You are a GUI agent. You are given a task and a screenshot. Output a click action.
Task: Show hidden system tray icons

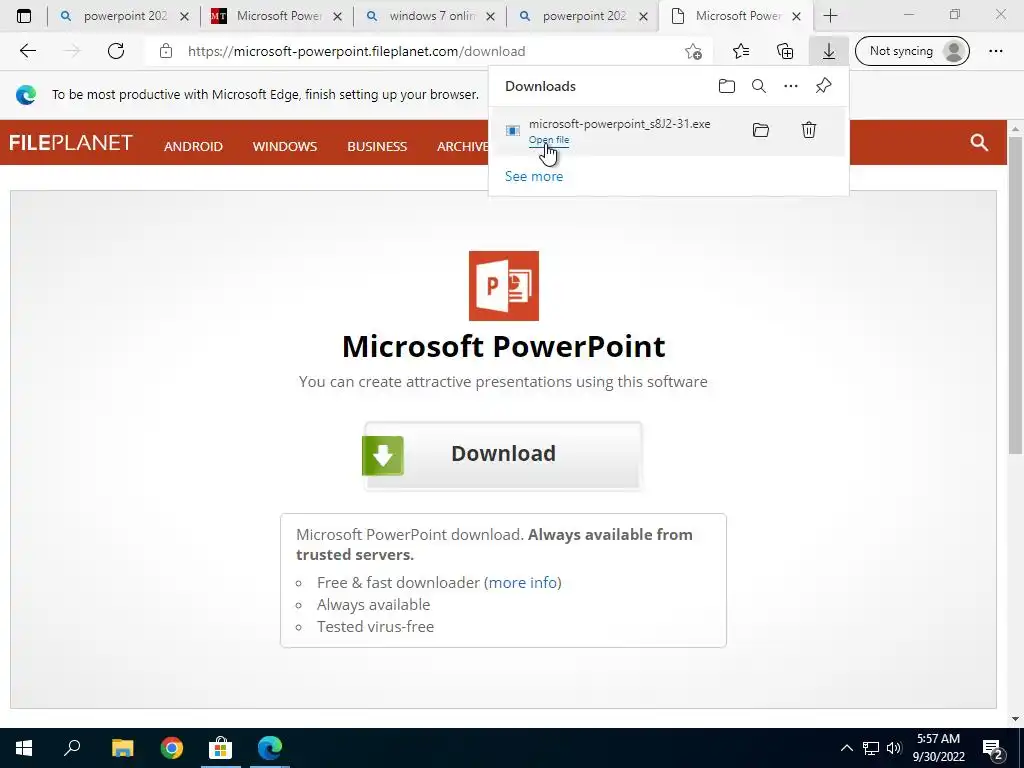[x=846, y=748]
